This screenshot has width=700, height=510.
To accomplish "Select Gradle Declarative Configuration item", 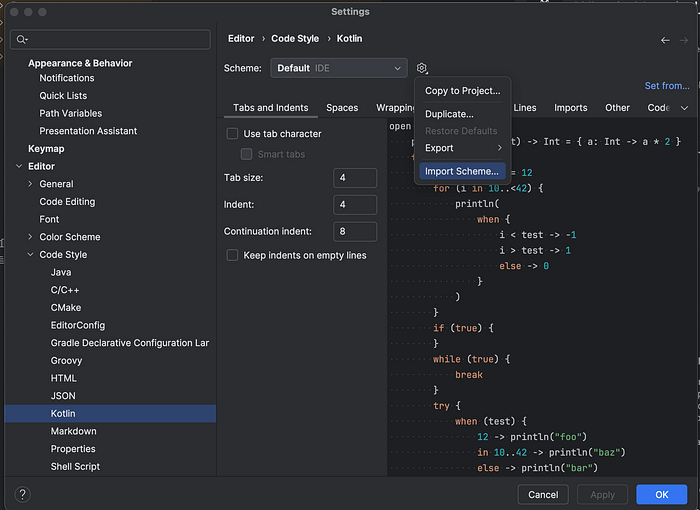I will [129, 343].
